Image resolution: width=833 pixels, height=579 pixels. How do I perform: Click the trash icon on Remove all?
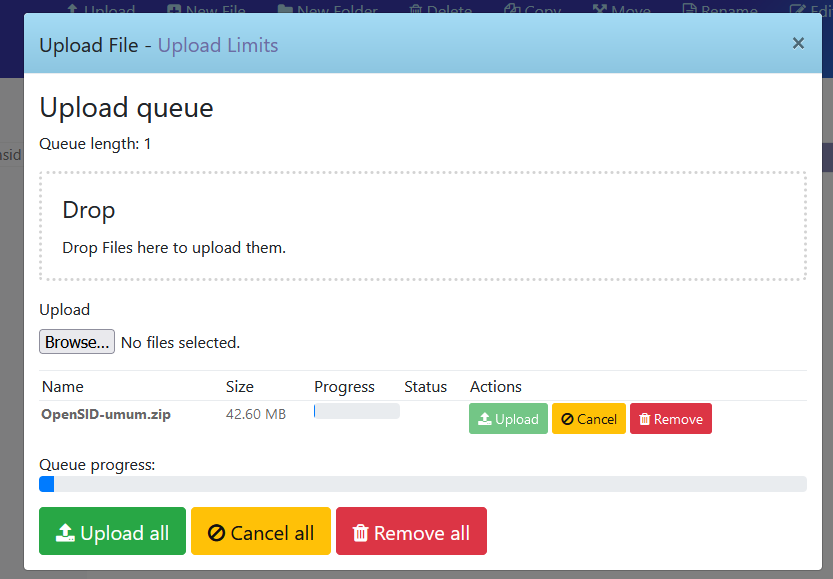tap(361, 533)
